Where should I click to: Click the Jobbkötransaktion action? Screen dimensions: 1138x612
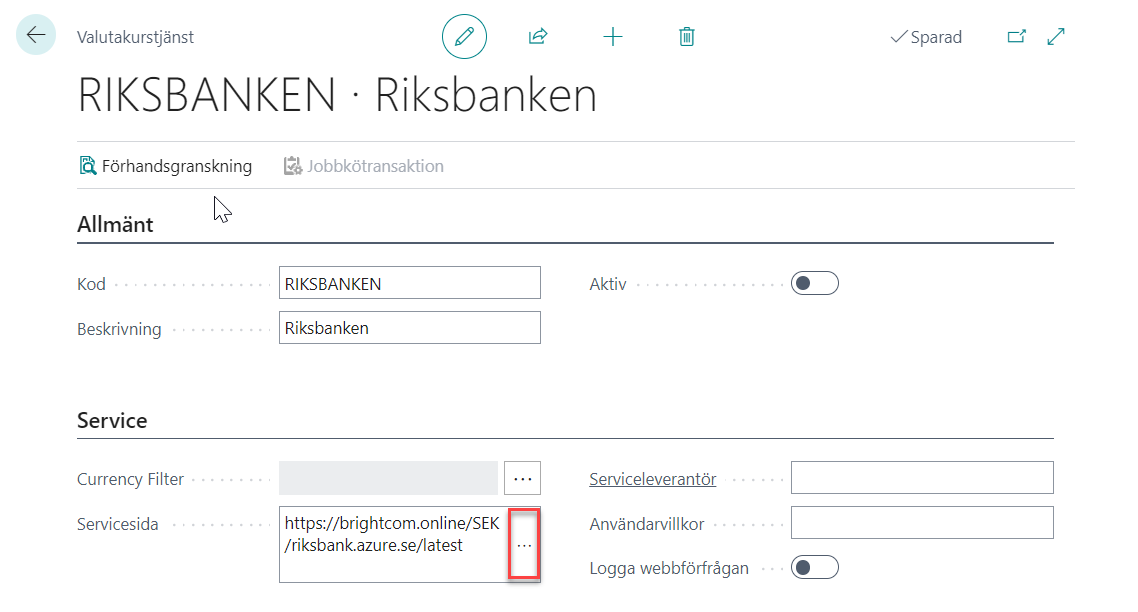[364, 166]
